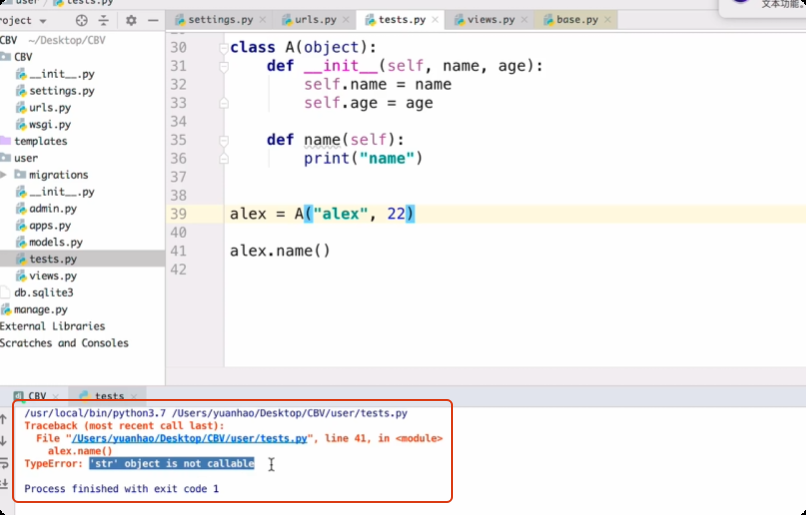The image size is (806, 515).
Task: Close the views.py tab
Action: click(x=524, y=20)
